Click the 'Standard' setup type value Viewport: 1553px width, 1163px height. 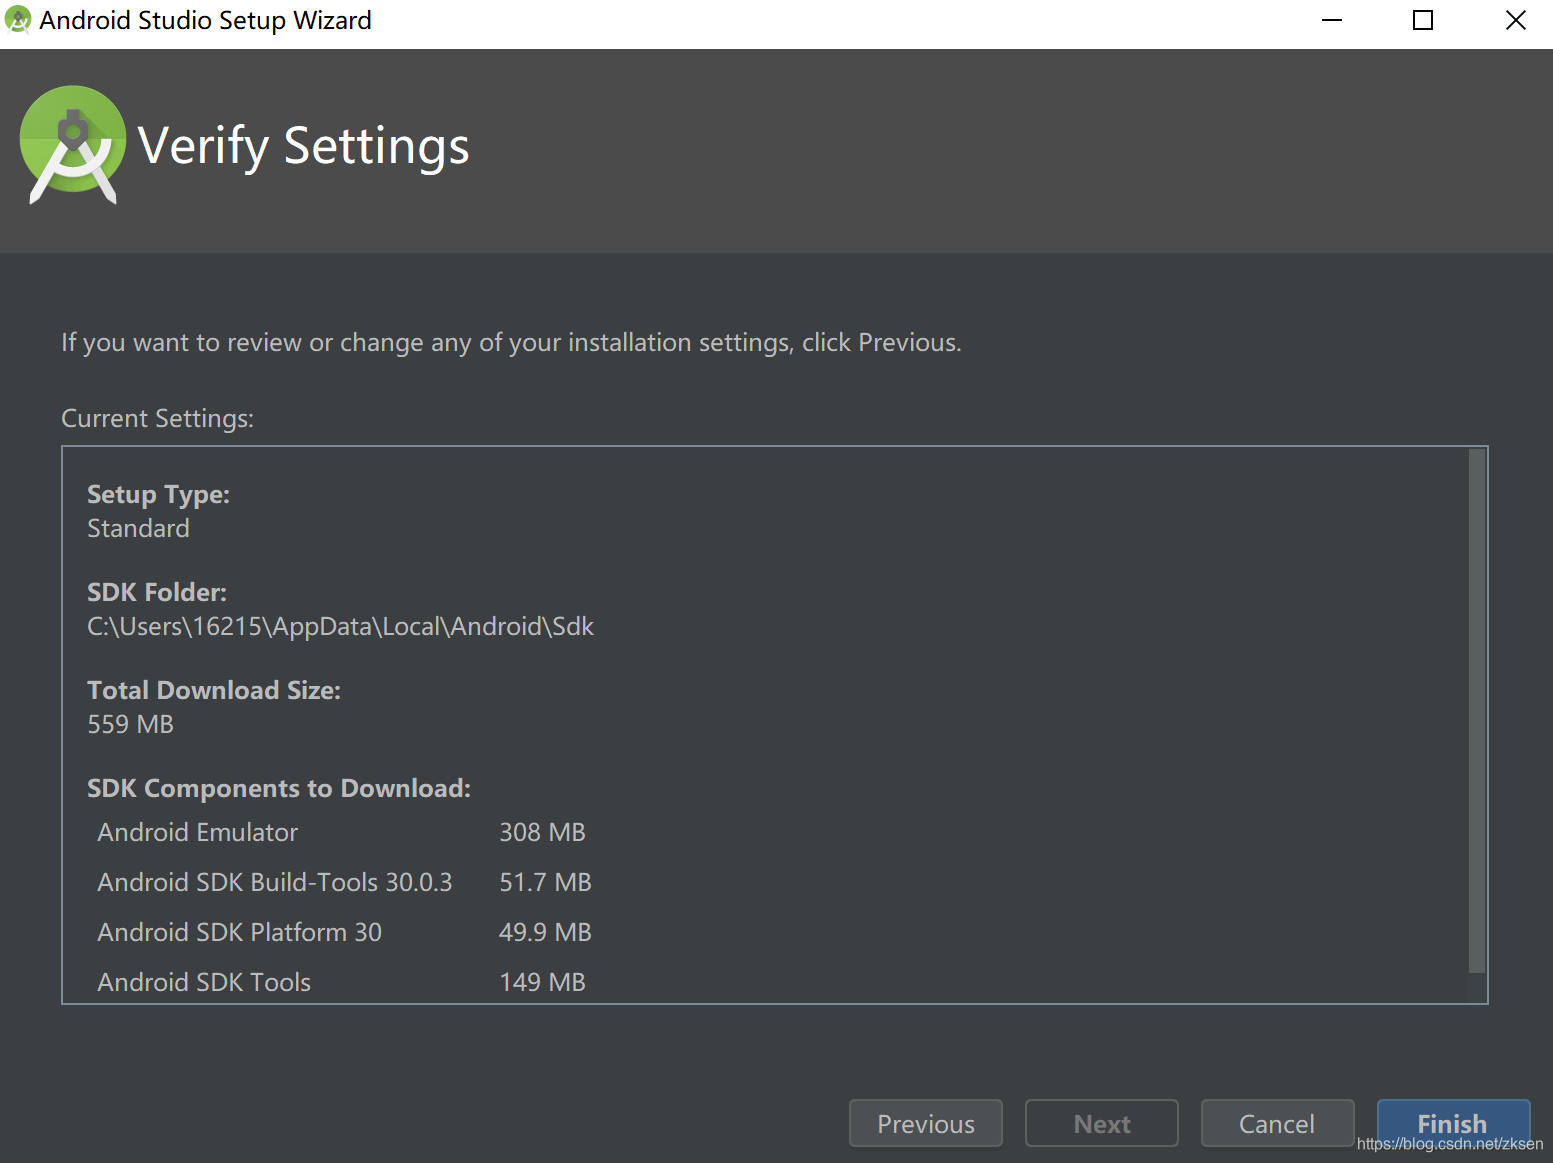[x=138, y=528]
